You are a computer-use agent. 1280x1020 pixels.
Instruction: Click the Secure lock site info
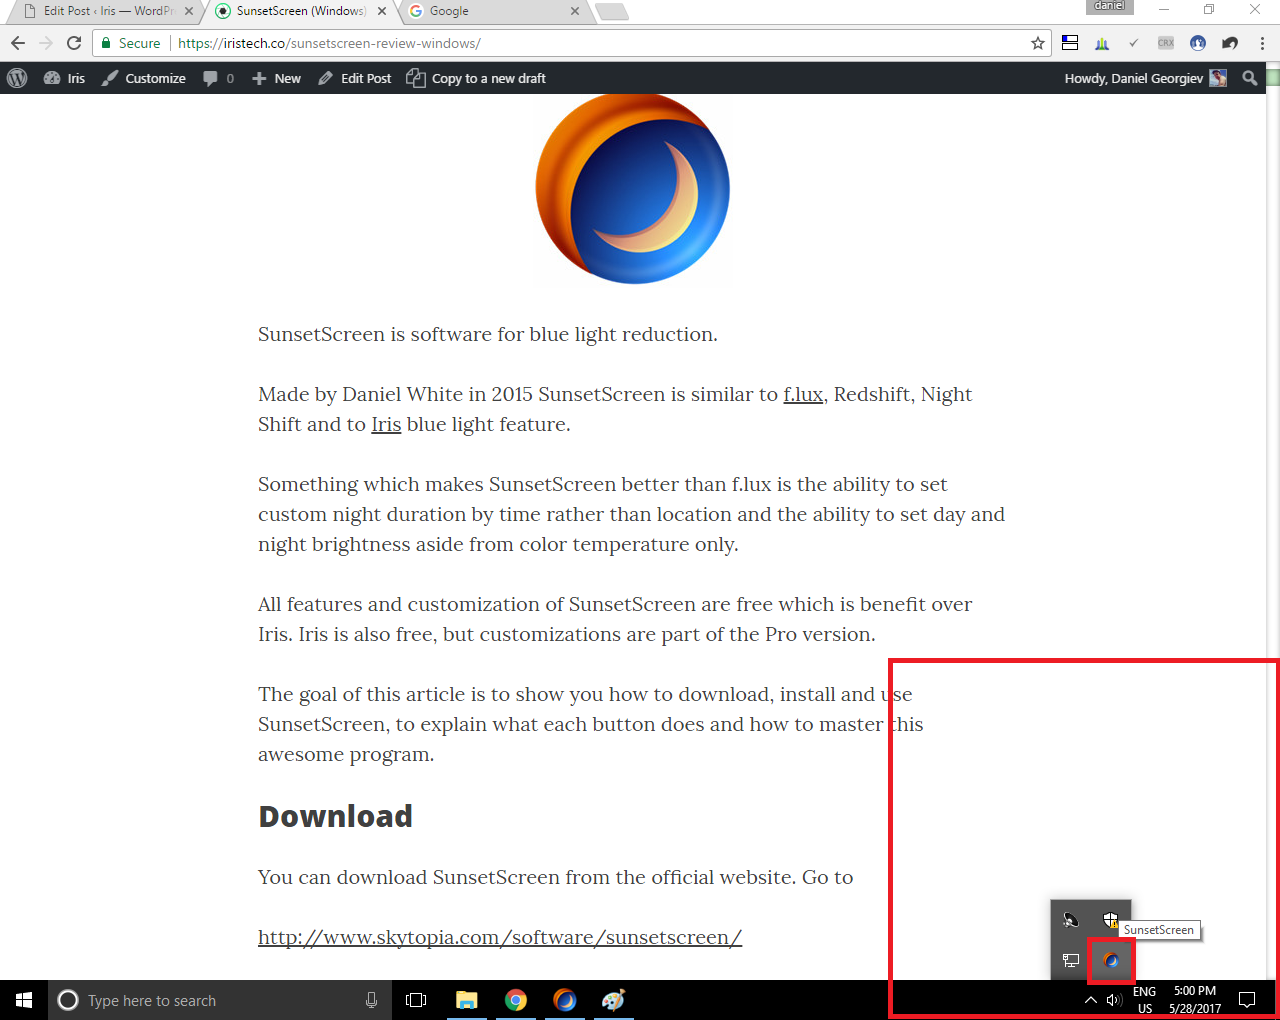[x=131, y=43]
